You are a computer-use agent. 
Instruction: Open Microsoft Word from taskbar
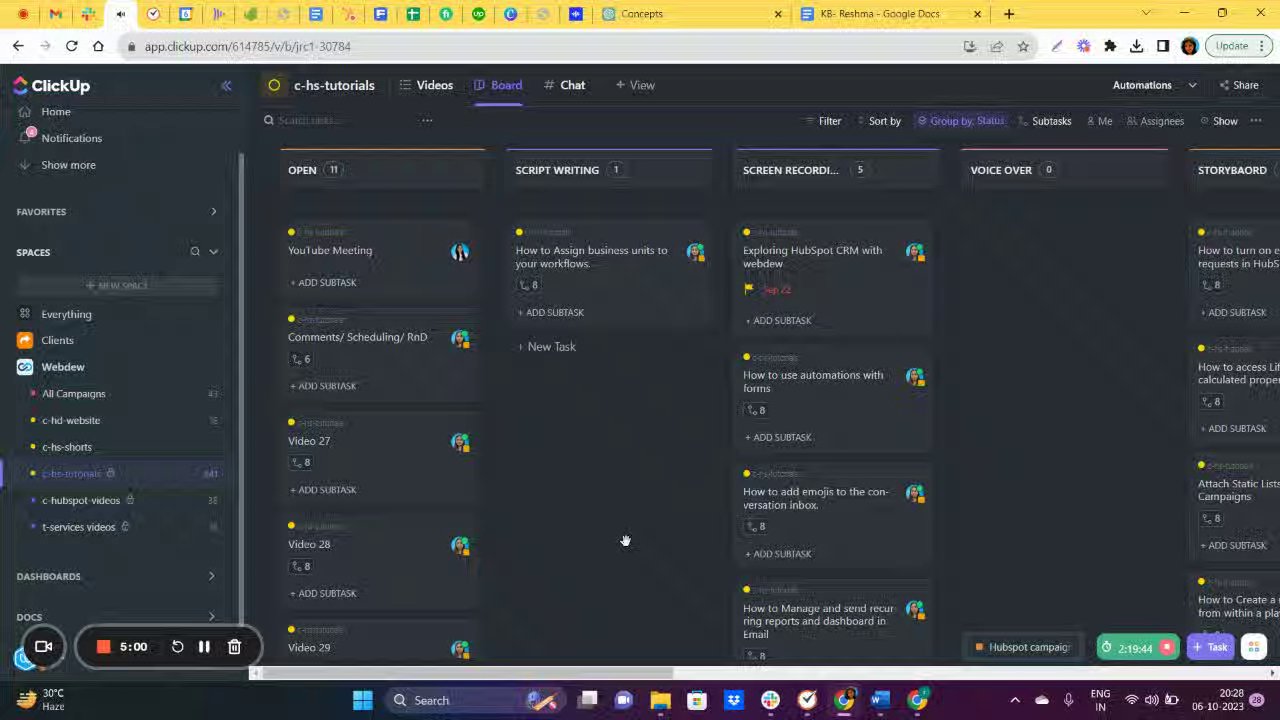coord(880,700)
